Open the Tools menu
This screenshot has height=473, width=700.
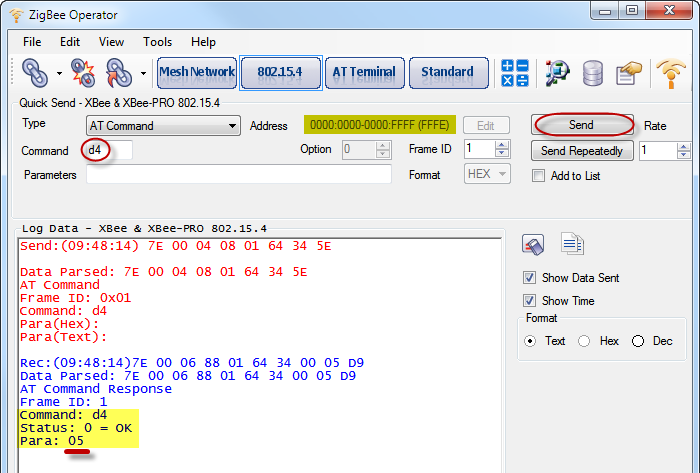point(157,42)
